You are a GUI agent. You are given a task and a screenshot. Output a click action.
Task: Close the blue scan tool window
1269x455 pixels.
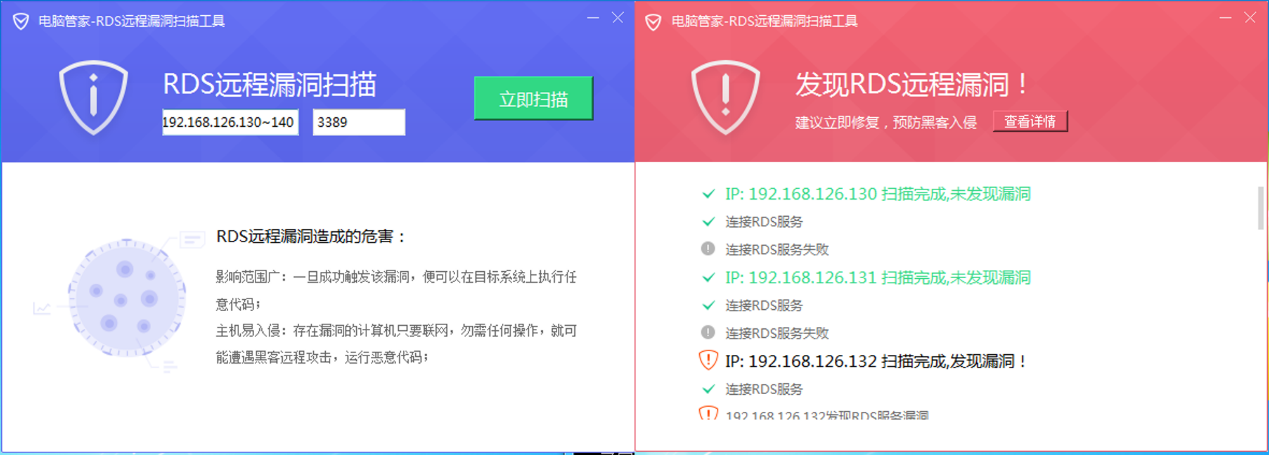click(x=619, y=18)
